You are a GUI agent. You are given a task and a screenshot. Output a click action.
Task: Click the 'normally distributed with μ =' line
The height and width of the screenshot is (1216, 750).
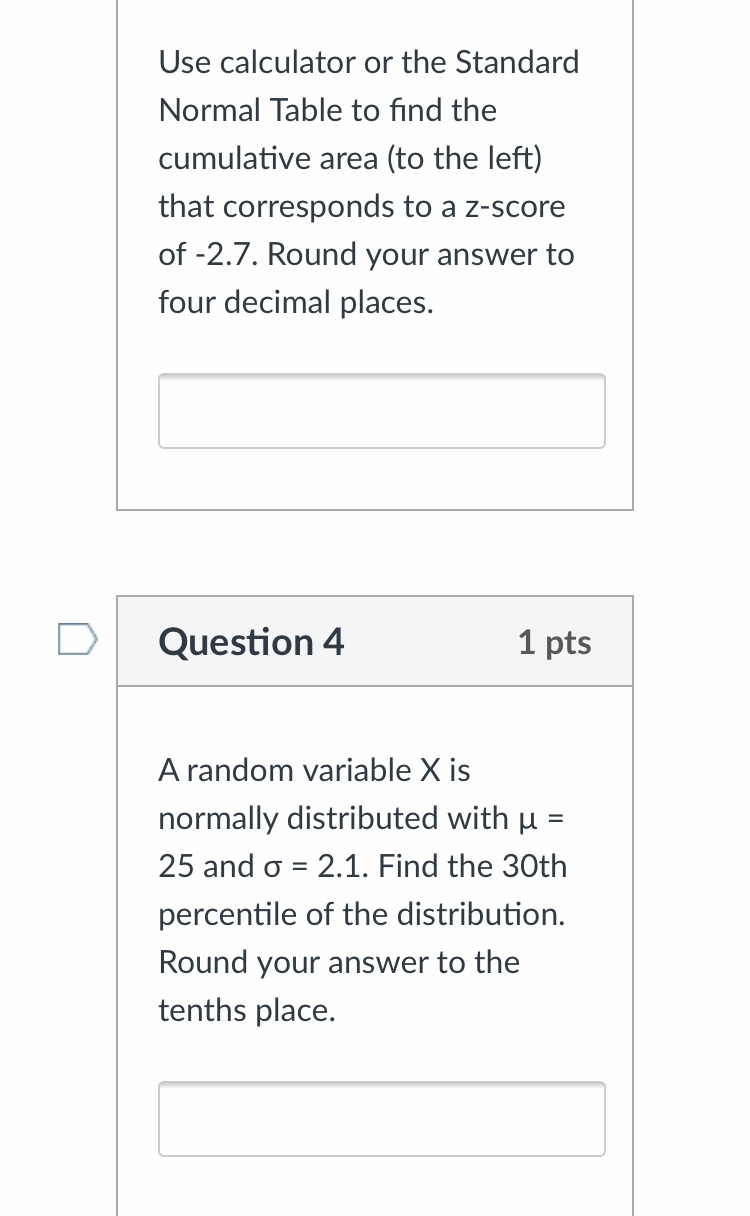[x=362, y=818]
